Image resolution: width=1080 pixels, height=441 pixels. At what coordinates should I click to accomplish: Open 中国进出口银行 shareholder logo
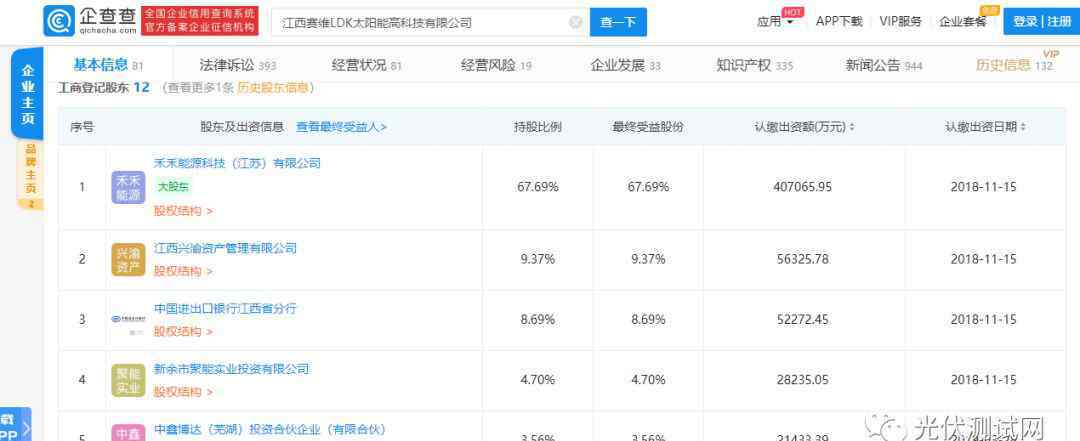pyautogui.click(x=128, y=320)
